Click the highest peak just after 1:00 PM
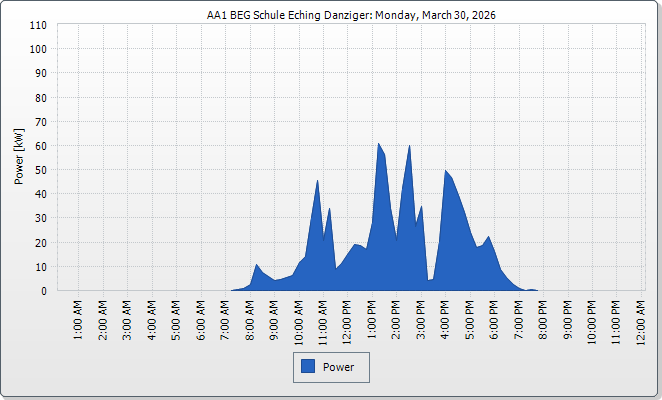The height and width of the screenshot is (400, 662). click(x=379, y=146)
